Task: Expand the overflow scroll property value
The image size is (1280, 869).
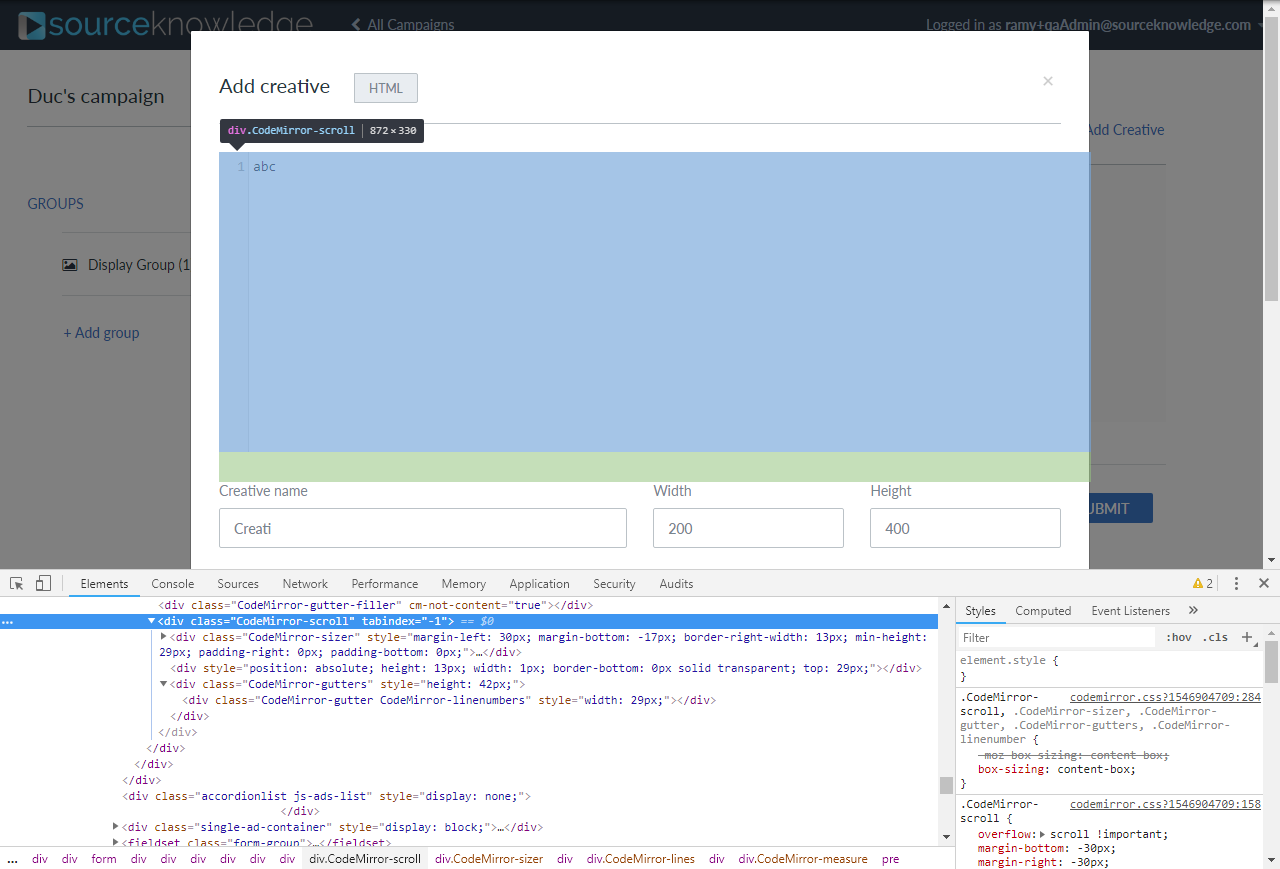Action: (x=1043, y=833)
